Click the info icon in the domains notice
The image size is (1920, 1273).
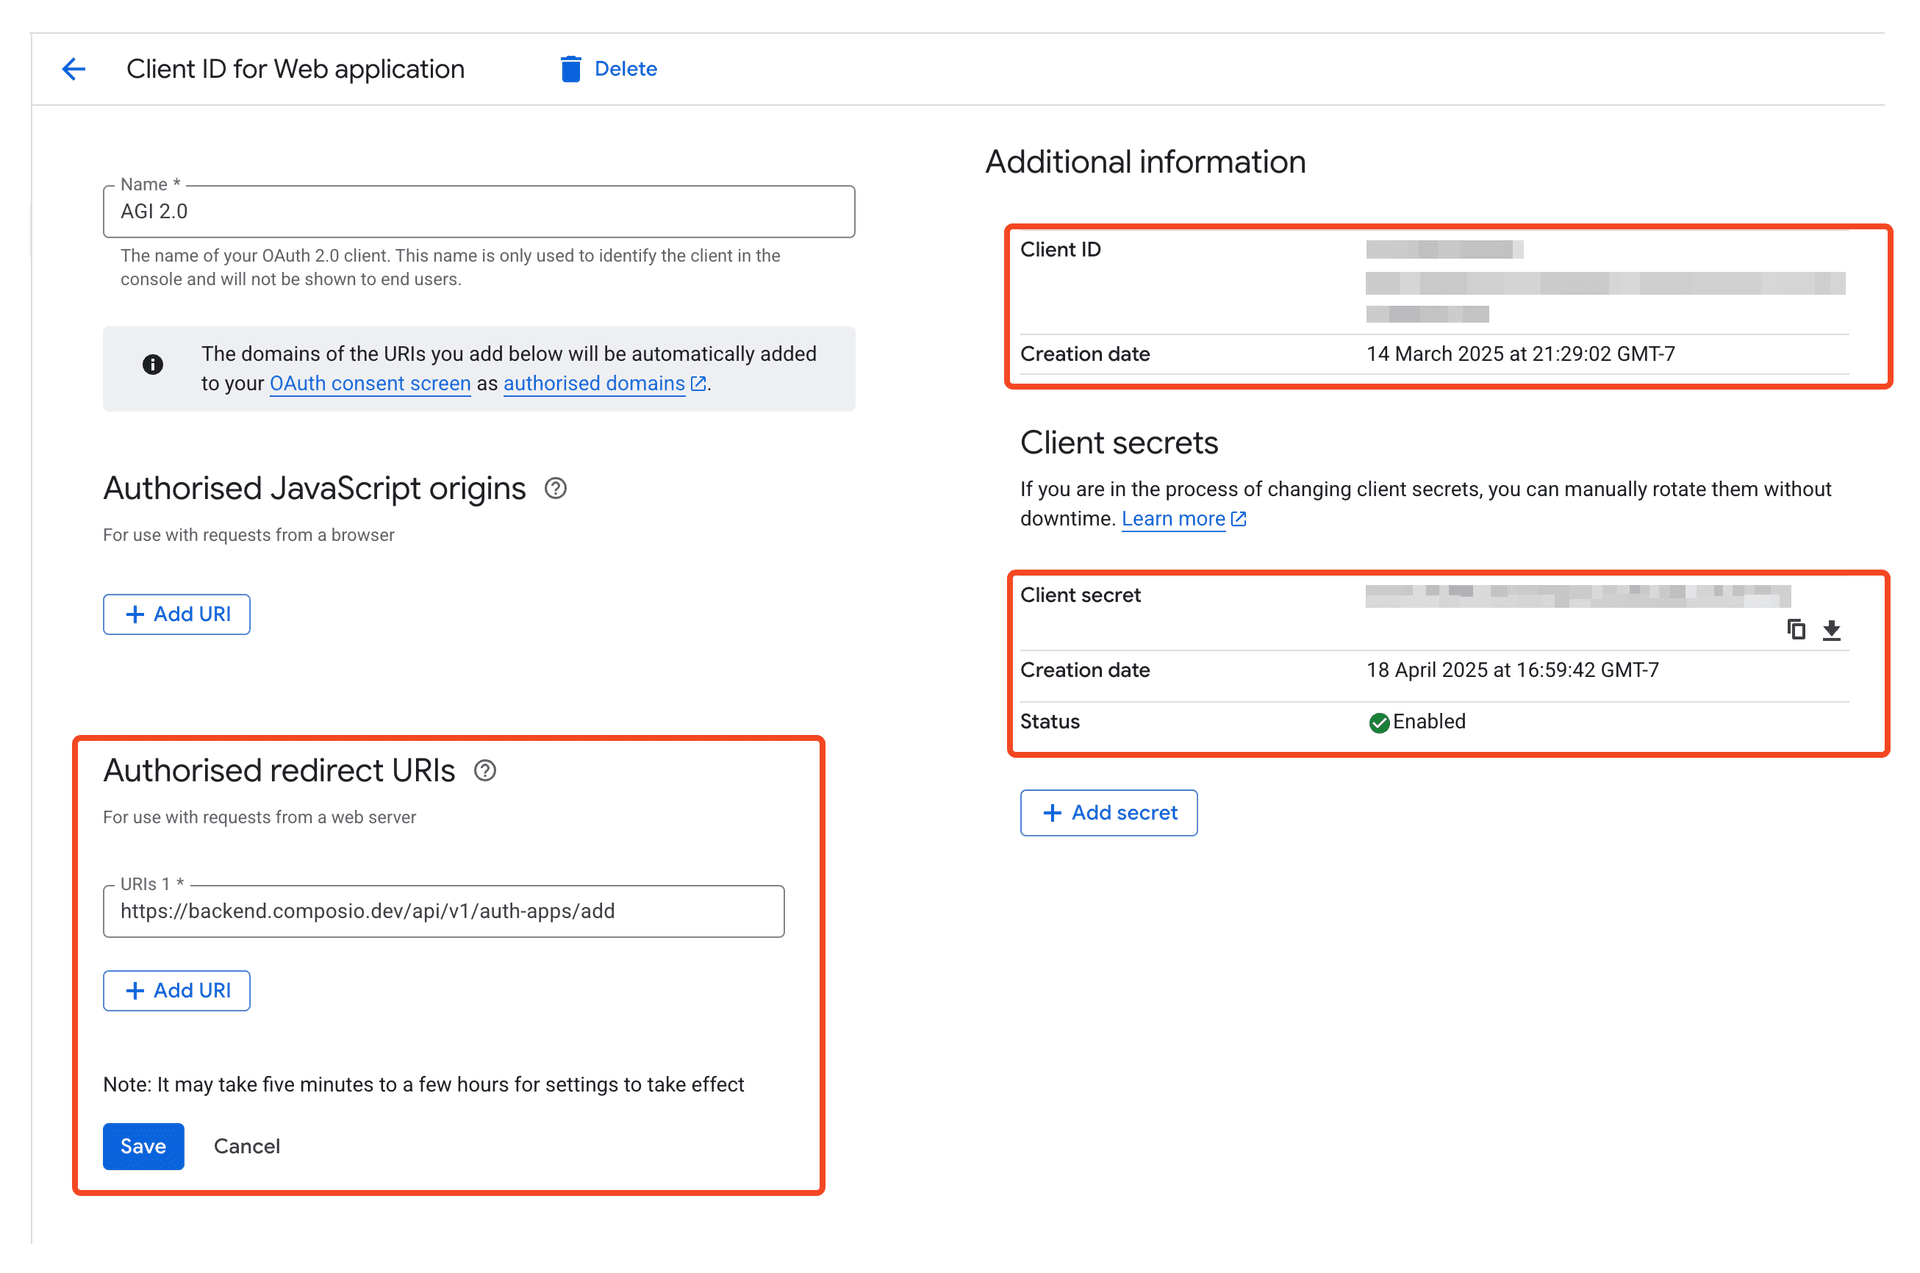152,364
